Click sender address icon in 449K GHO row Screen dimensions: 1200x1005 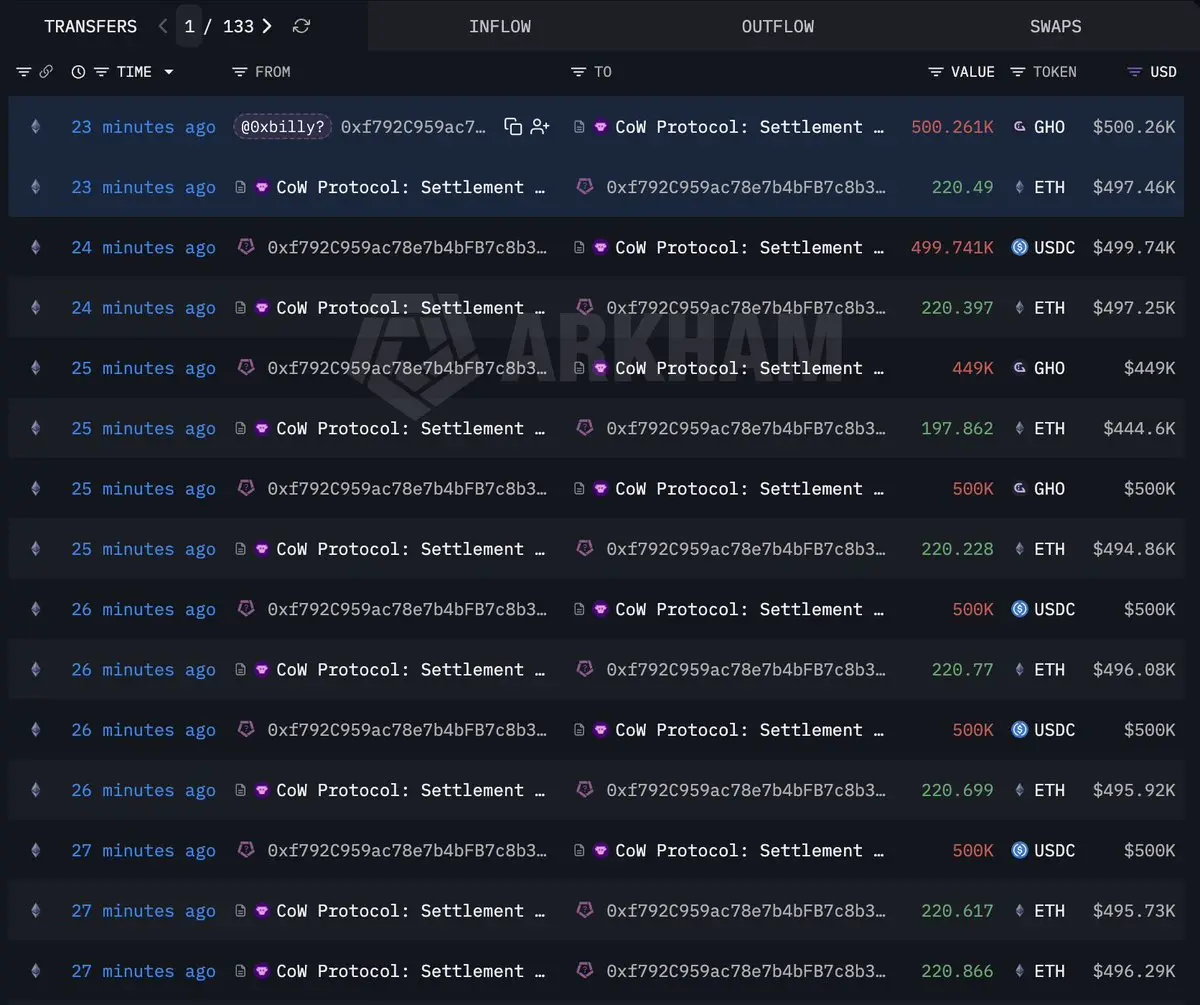pos(246,368)
